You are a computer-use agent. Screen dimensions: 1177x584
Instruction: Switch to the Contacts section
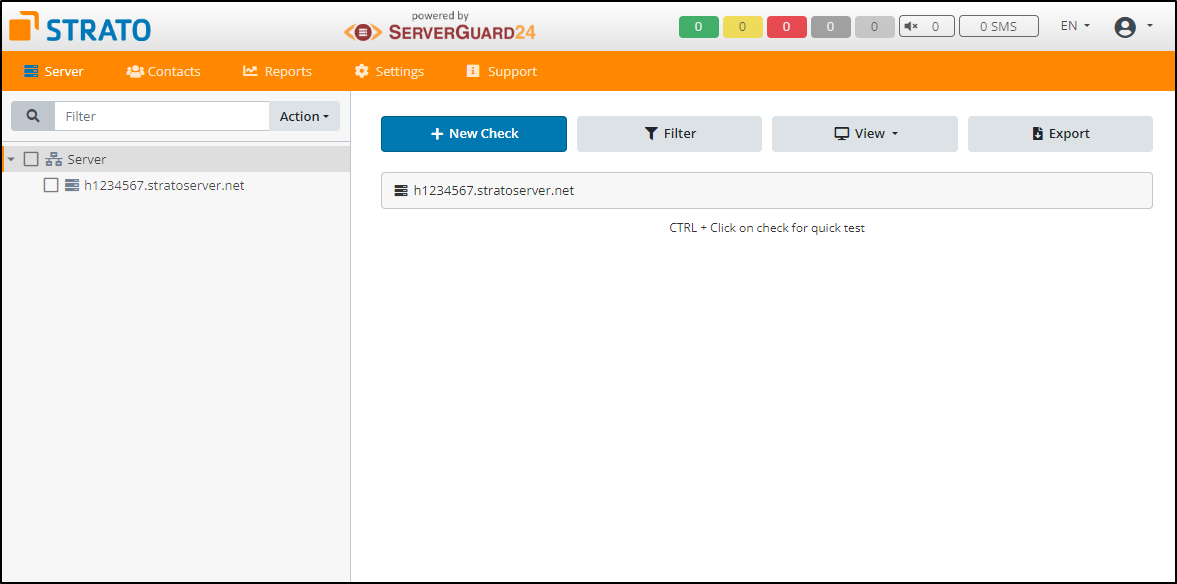click(163, 71)
